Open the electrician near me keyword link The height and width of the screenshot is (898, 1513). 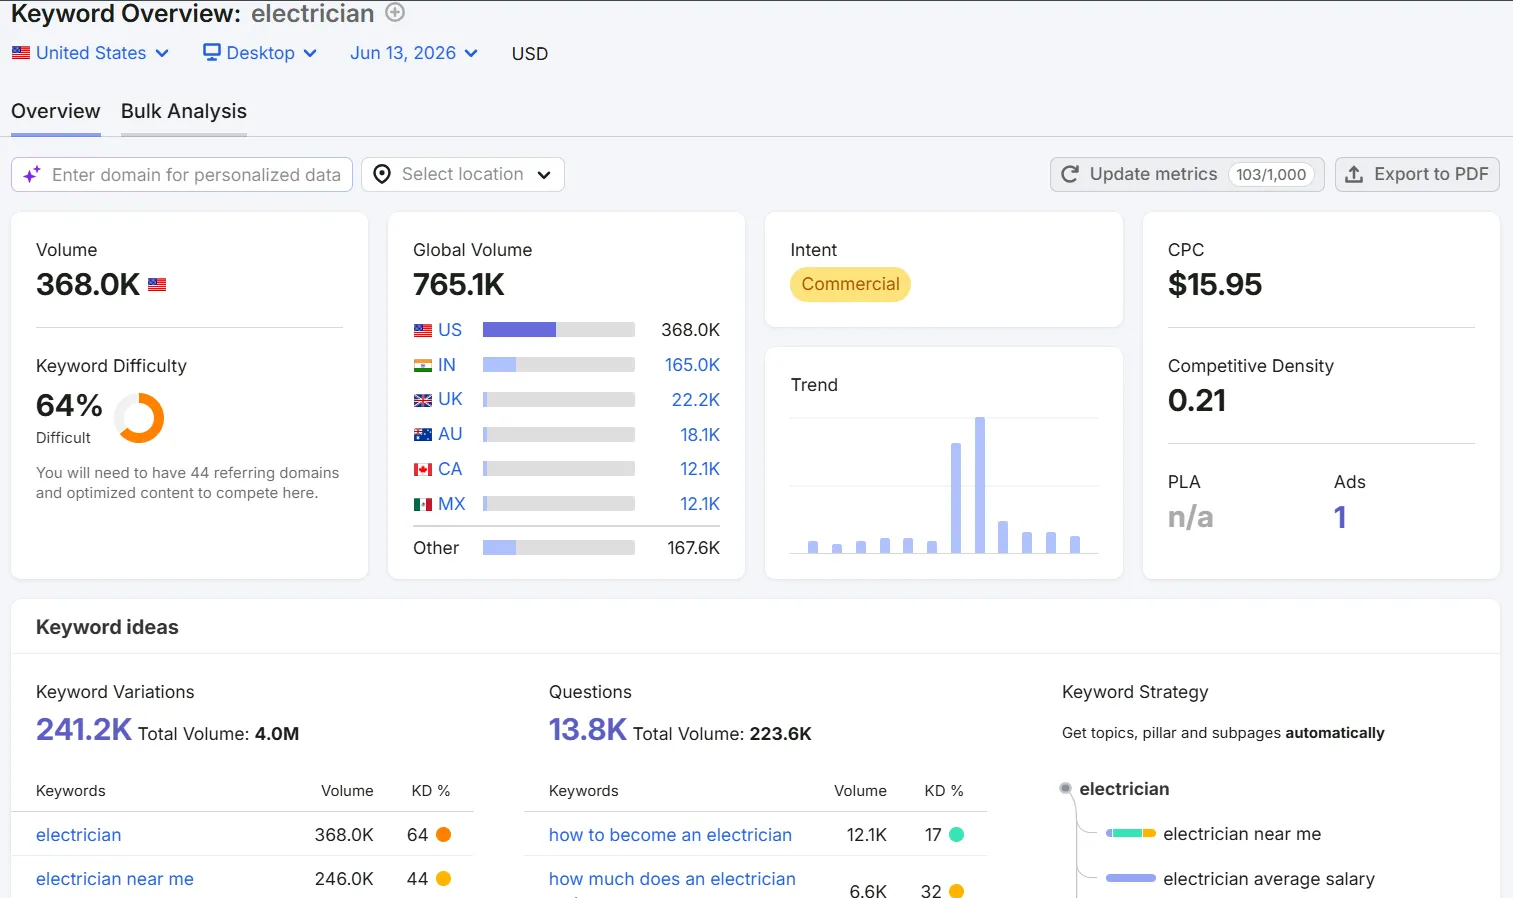[115, 879]
